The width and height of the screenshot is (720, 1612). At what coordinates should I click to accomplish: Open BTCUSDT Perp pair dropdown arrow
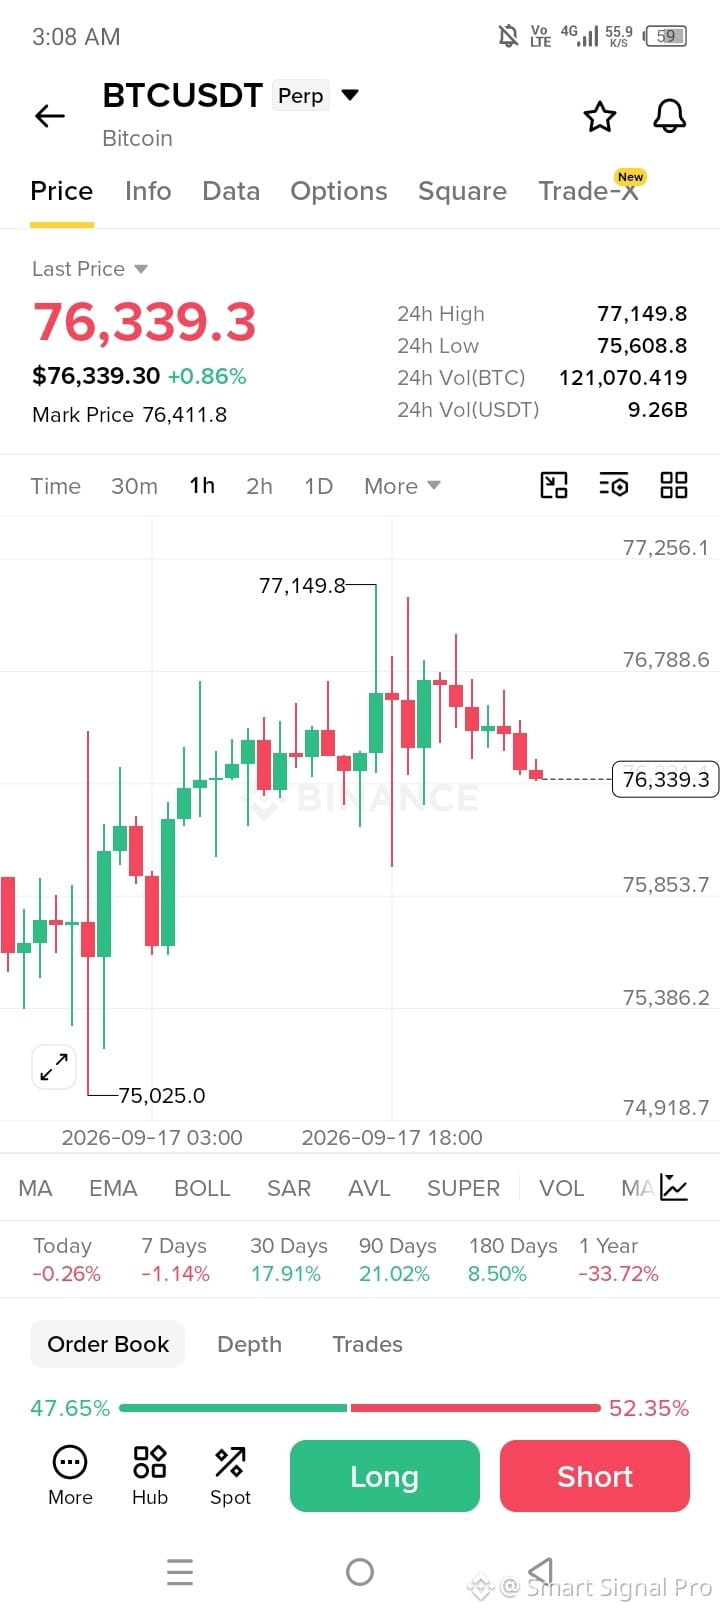click(350, 95)
